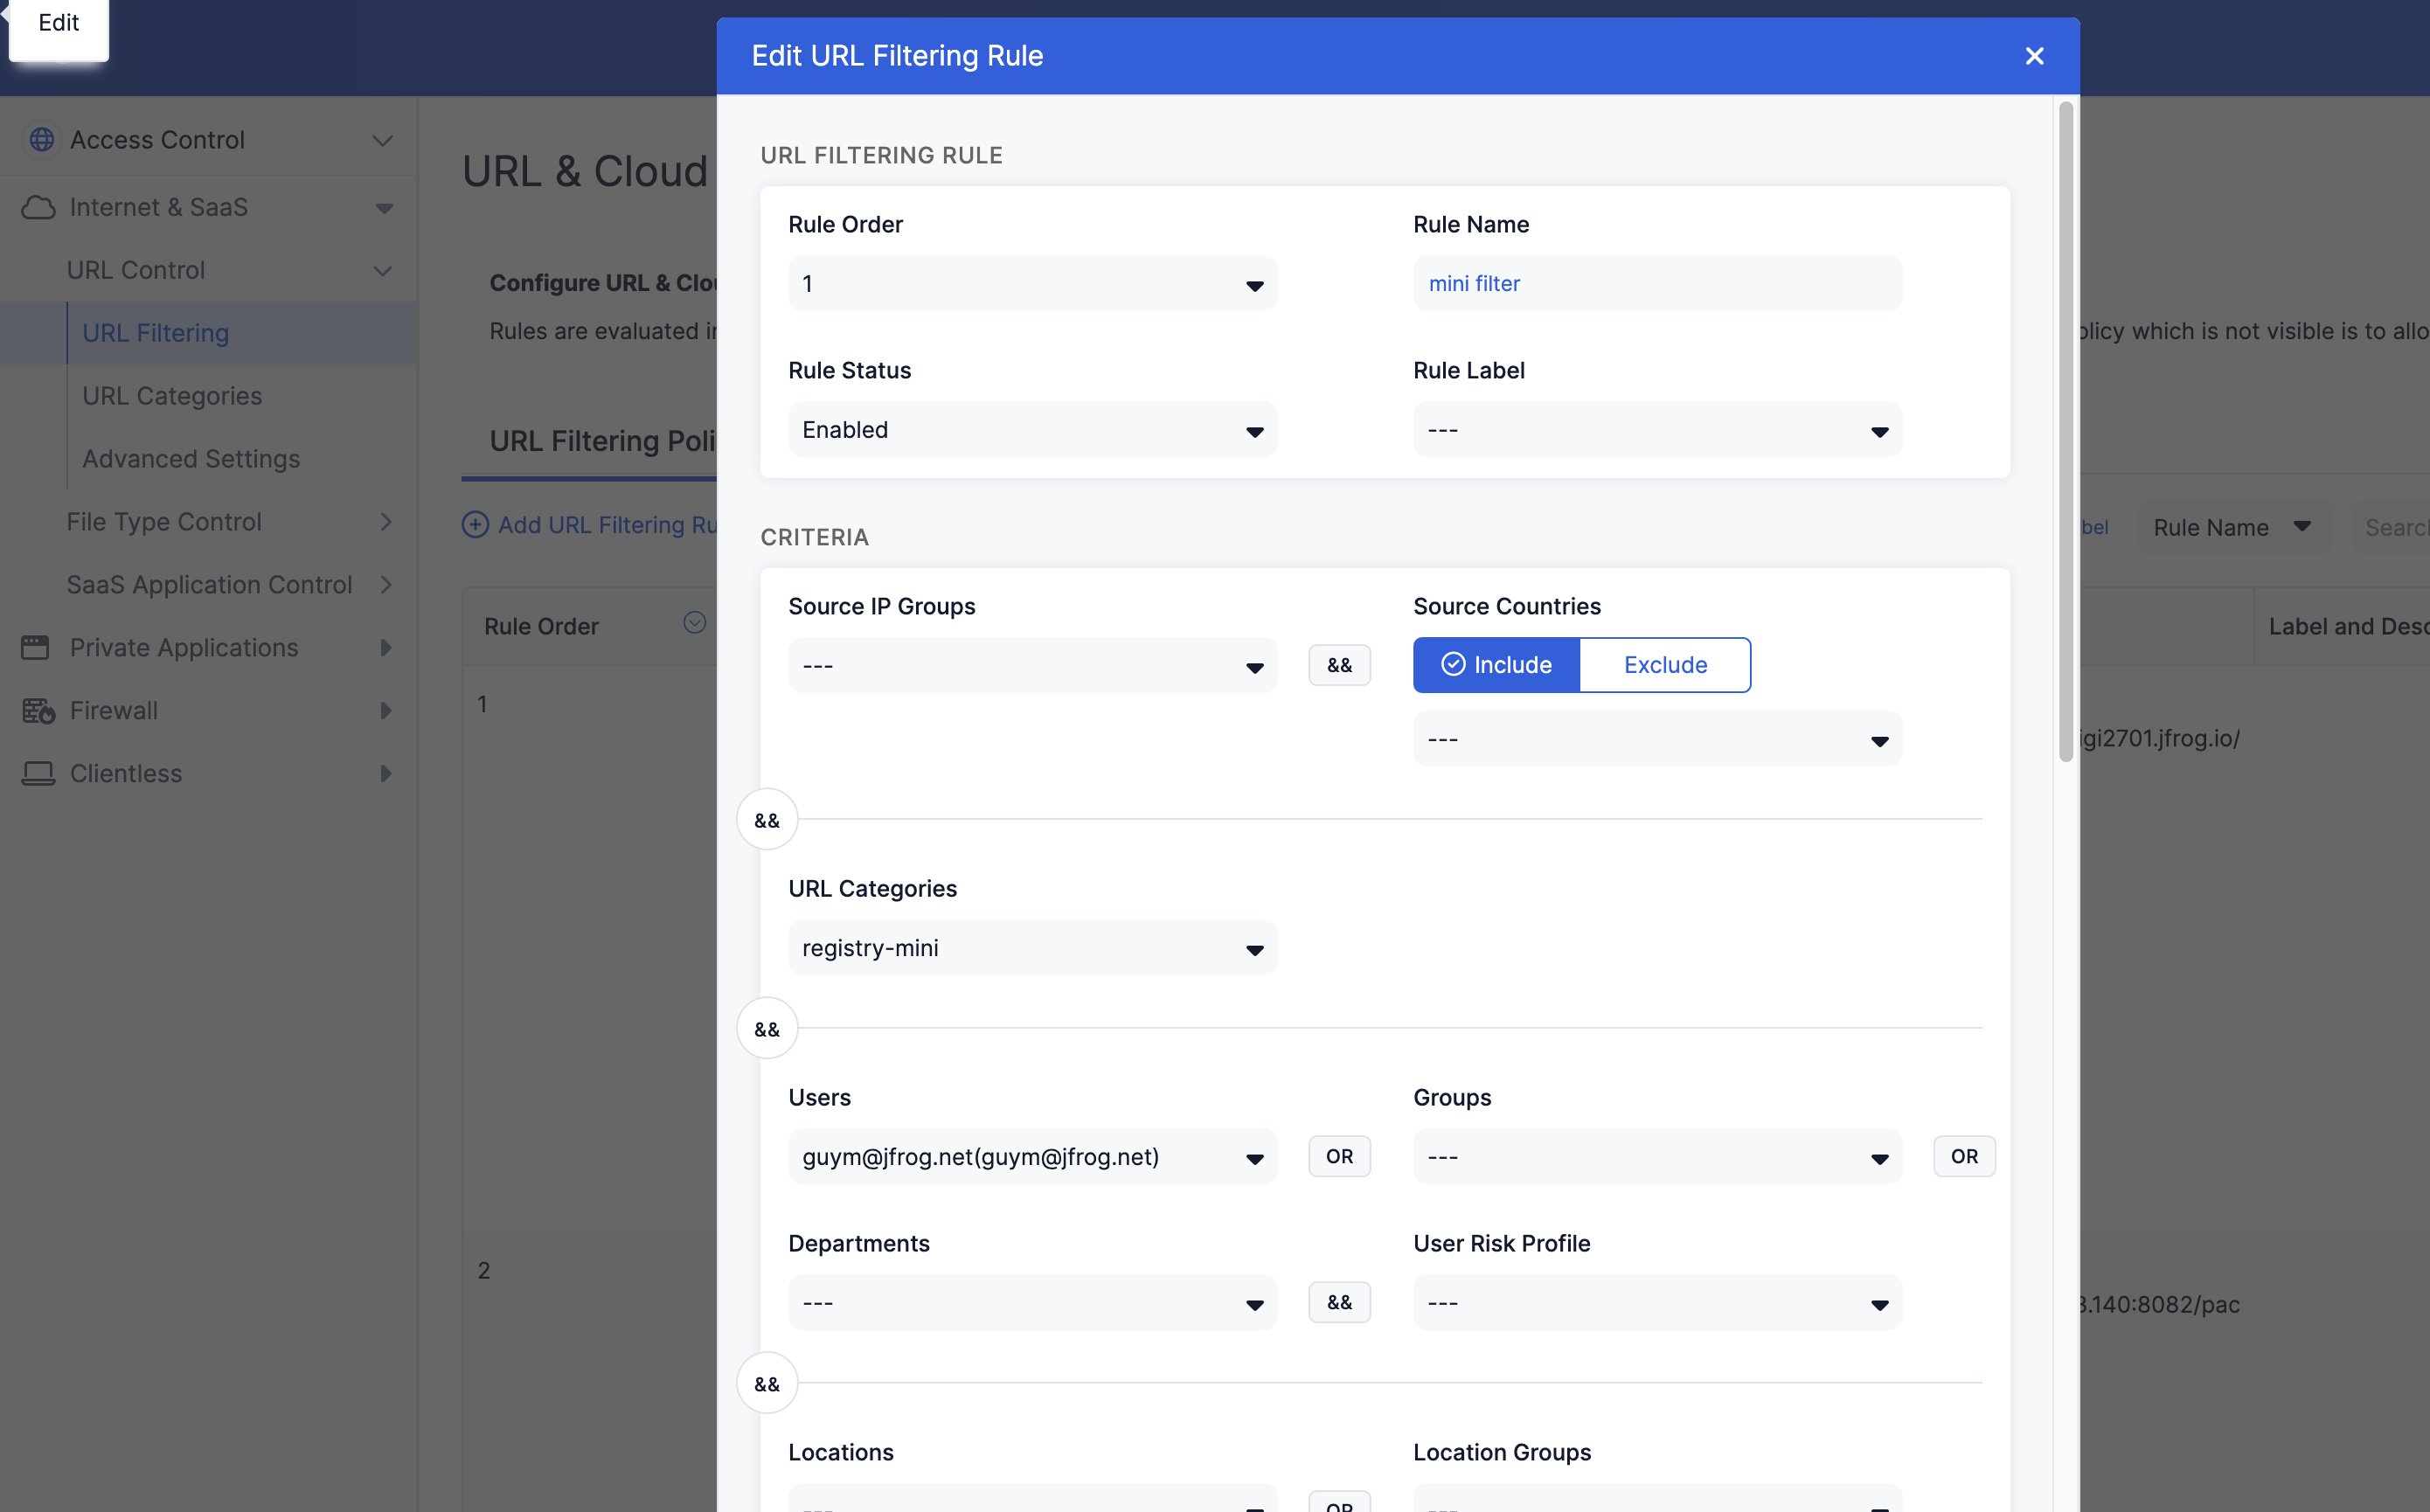Expand the Clientless section
This screenshot has height=1512, width=2430.
386,774
